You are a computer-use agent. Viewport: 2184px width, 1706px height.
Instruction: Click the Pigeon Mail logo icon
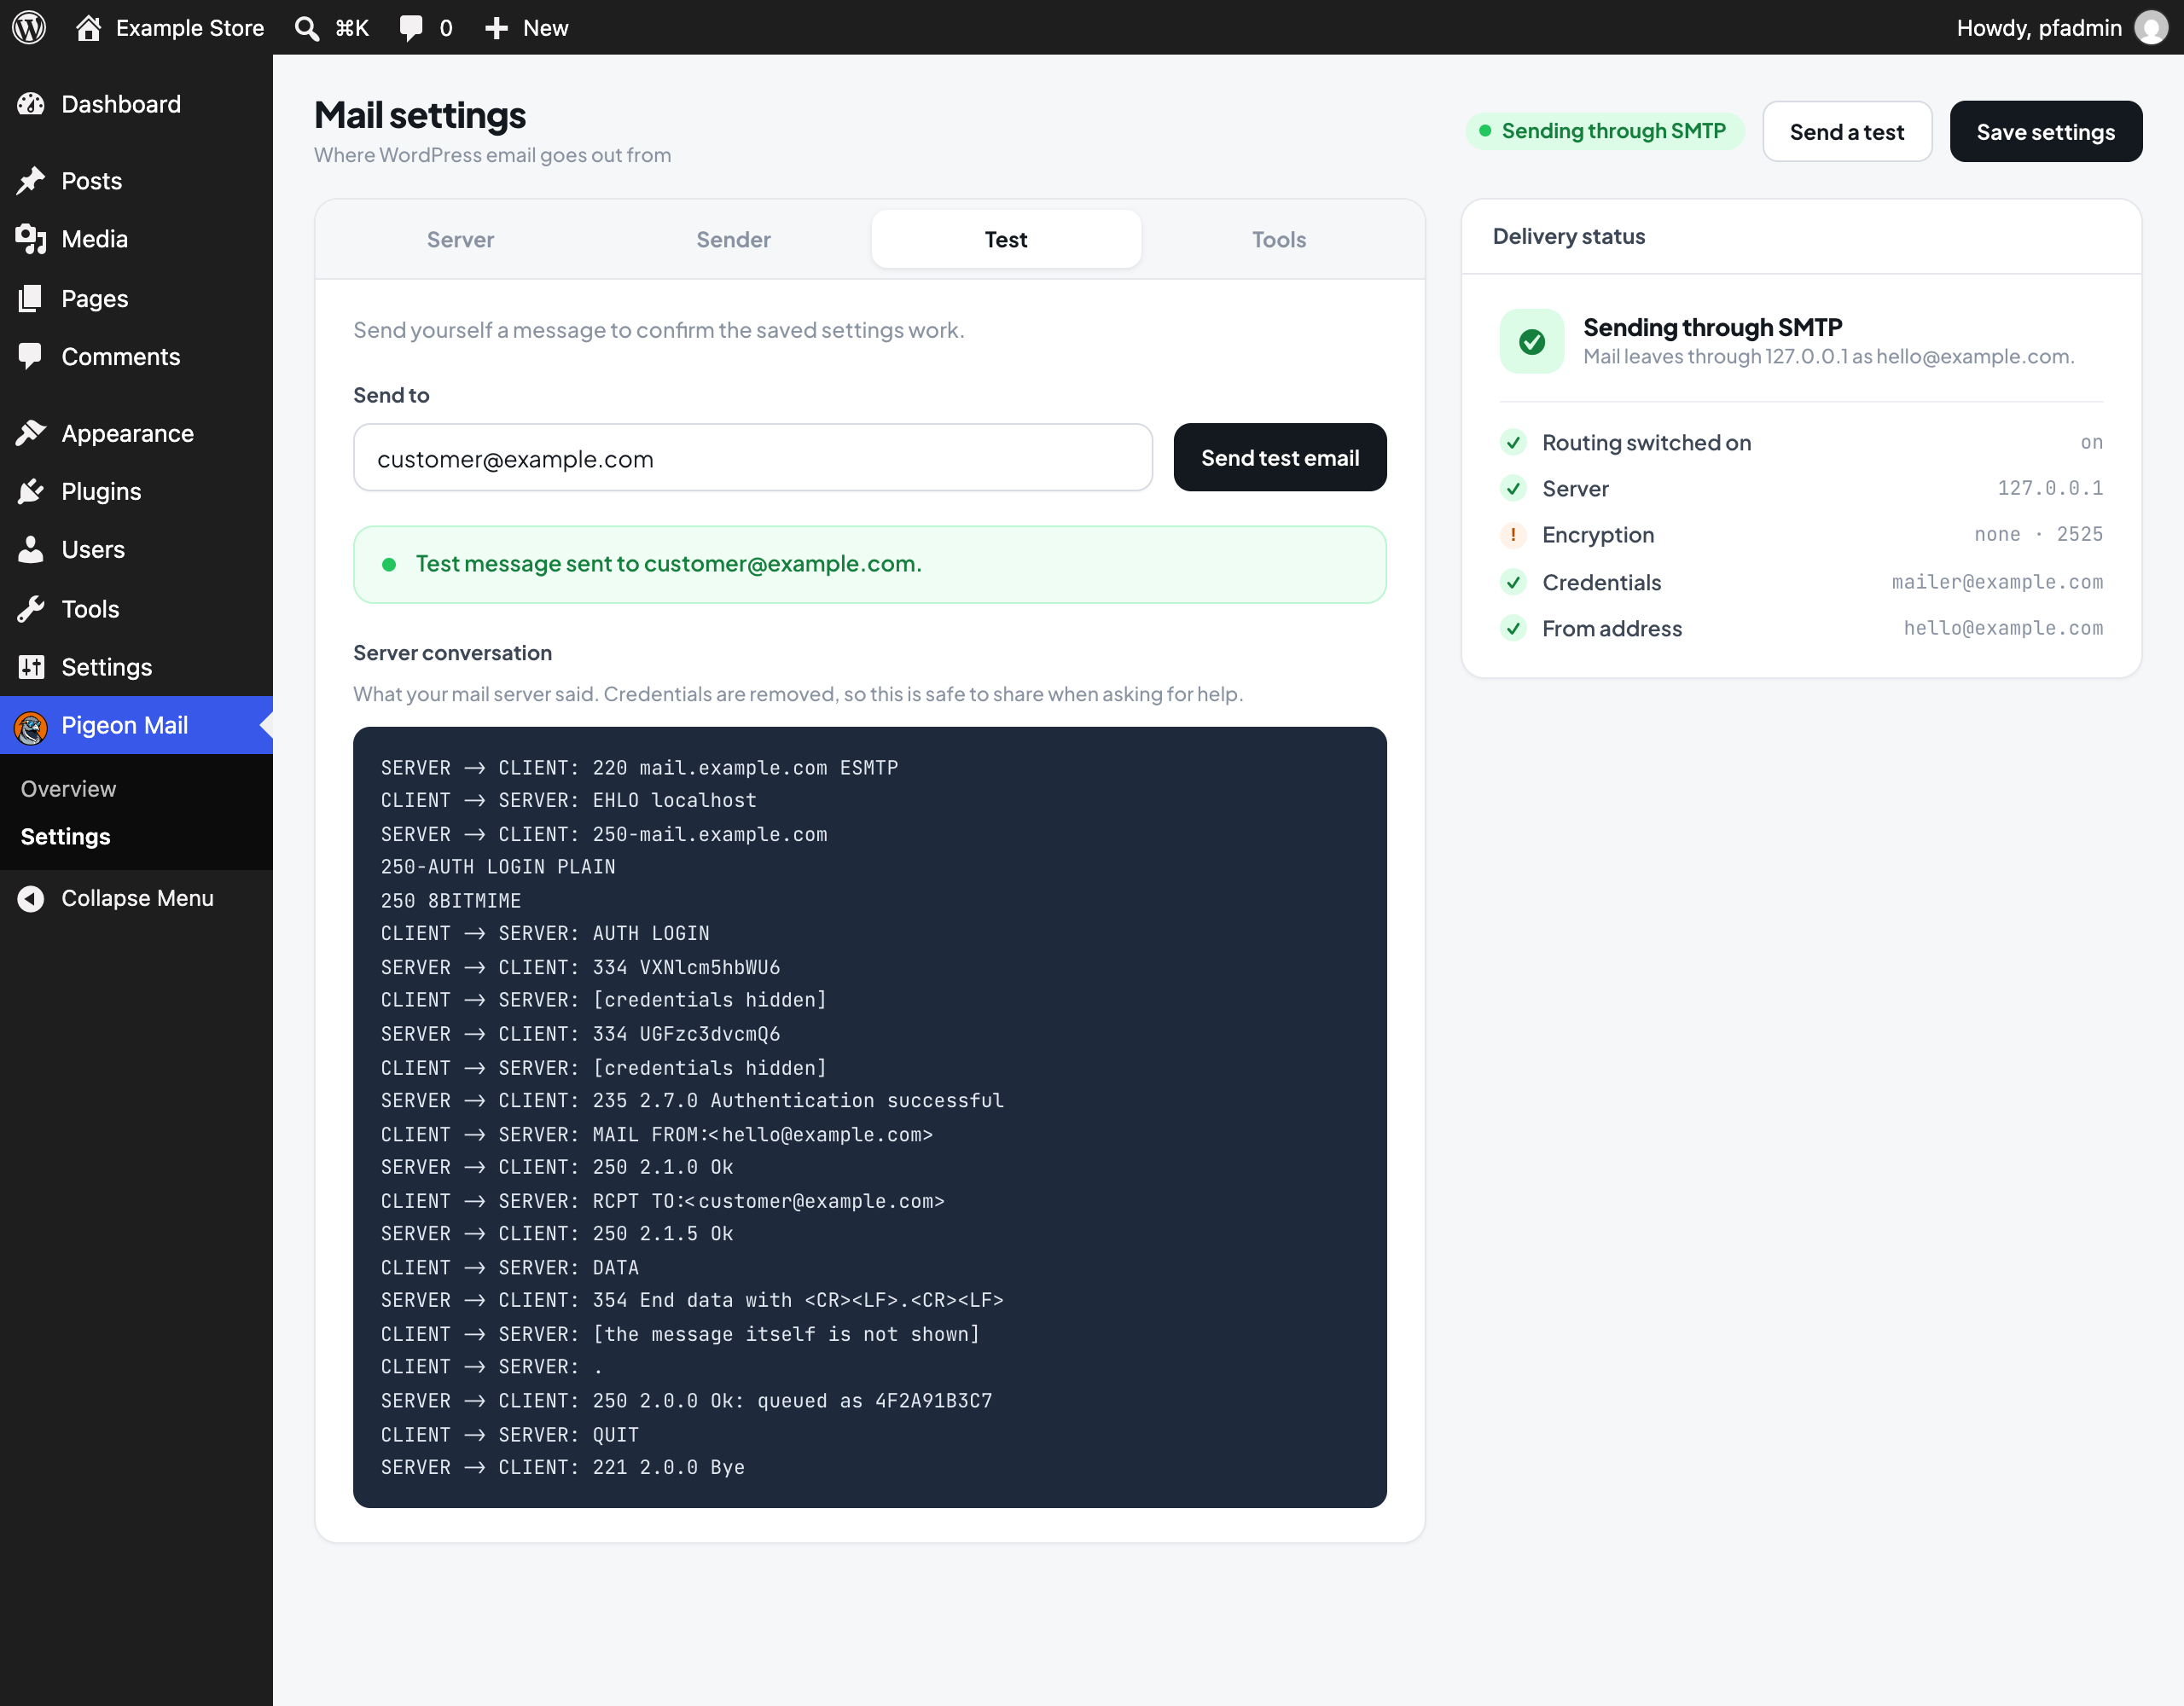click(31, 728)
